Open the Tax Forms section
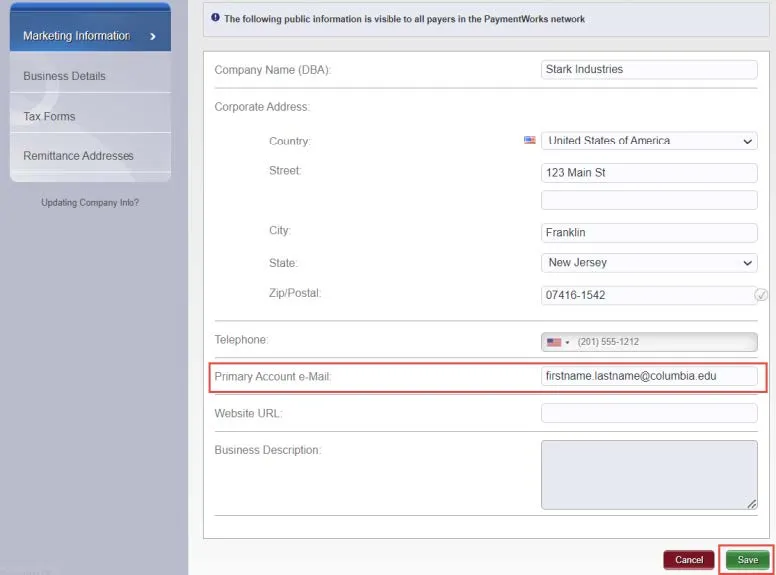776x575 pixels. pyautogui.click(x=90, y=115)
